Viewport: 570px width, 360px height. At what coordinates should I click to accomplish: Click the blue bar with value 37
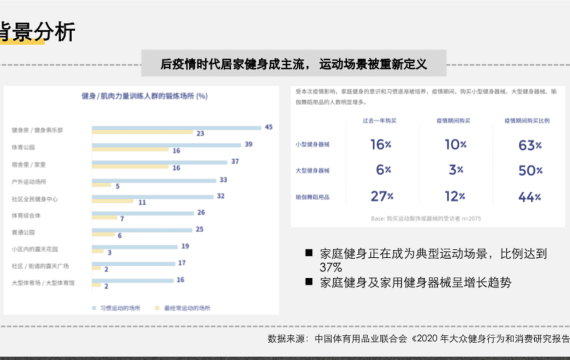pos(160,162)
